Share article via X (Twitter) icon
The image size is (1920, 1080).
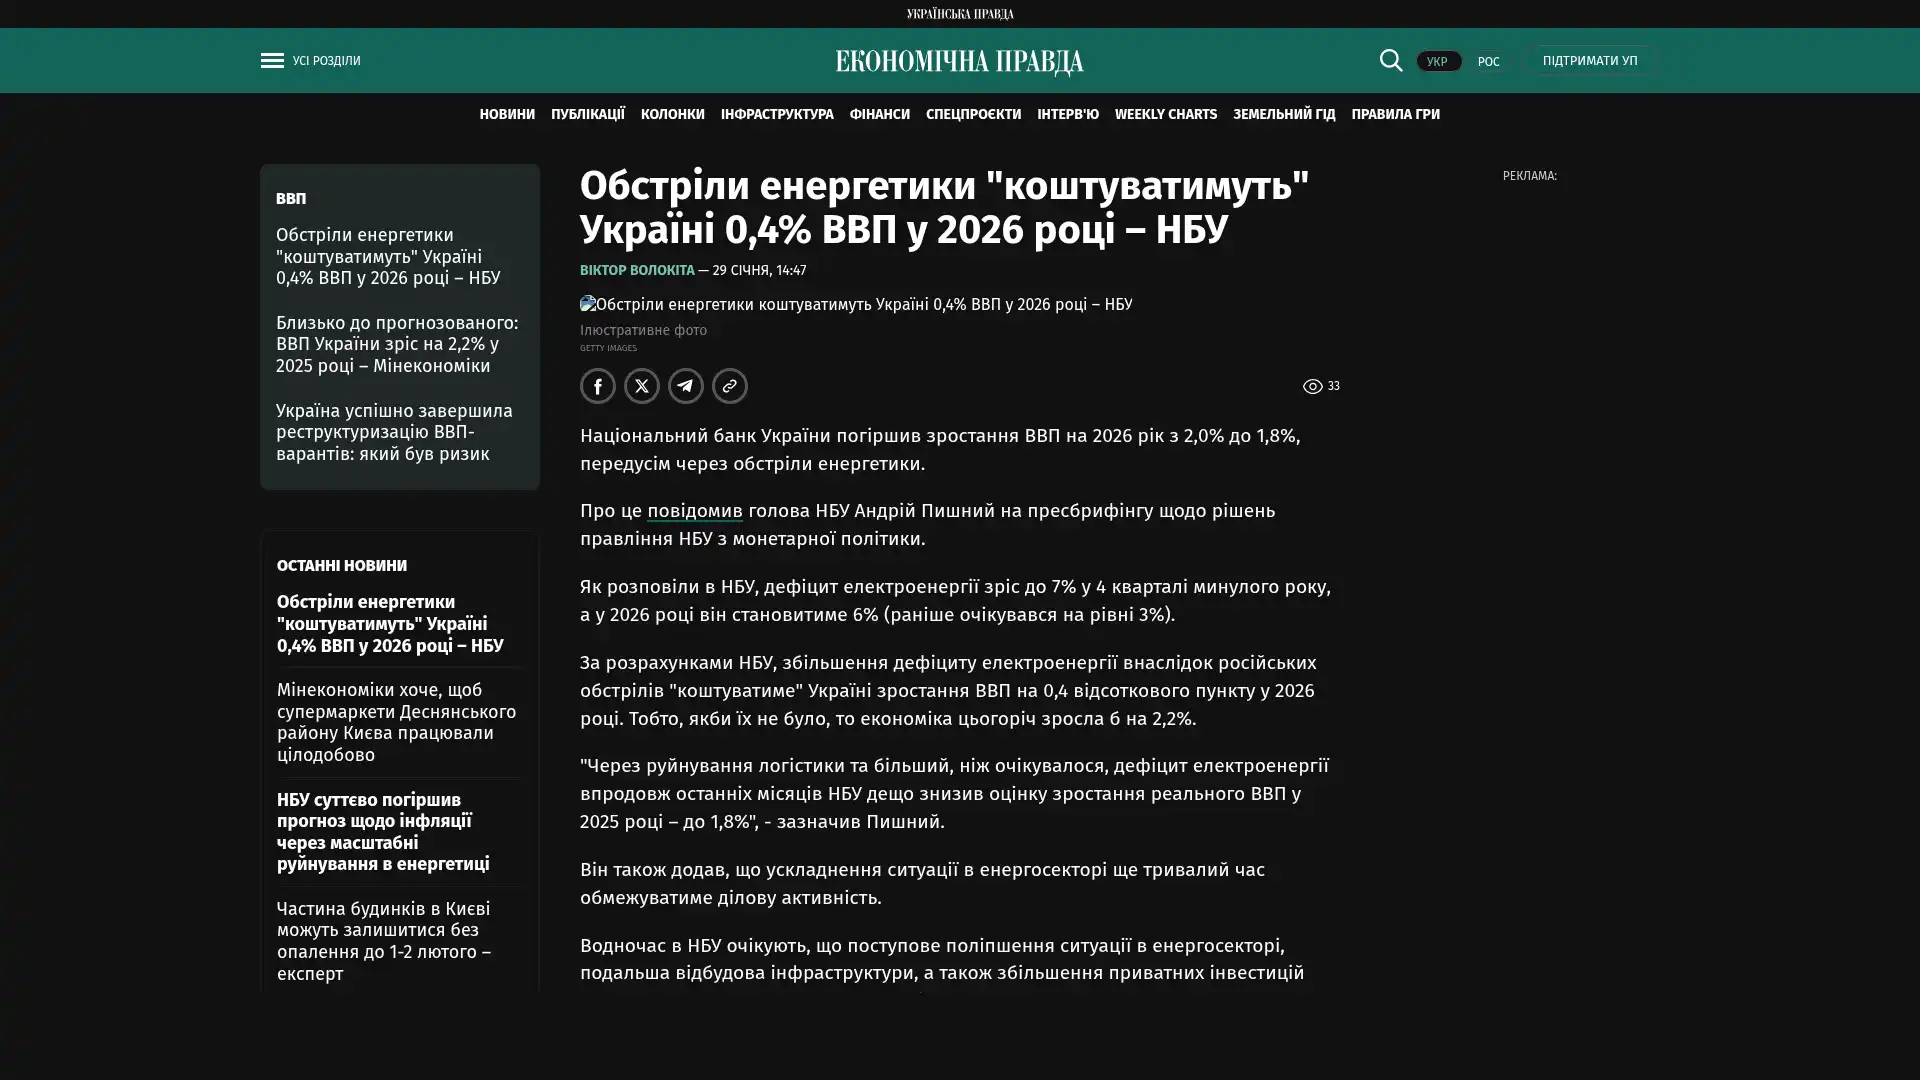point(641,386)
